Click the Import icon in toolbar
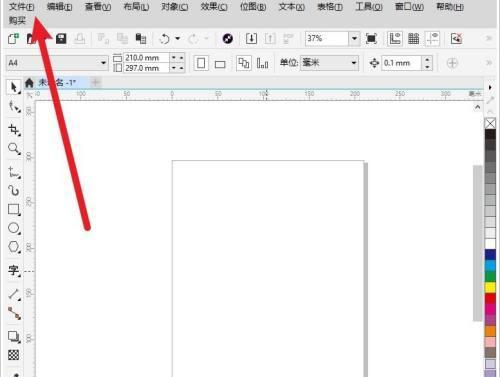Screen dimensions: 500x377 tap(251, 39)
